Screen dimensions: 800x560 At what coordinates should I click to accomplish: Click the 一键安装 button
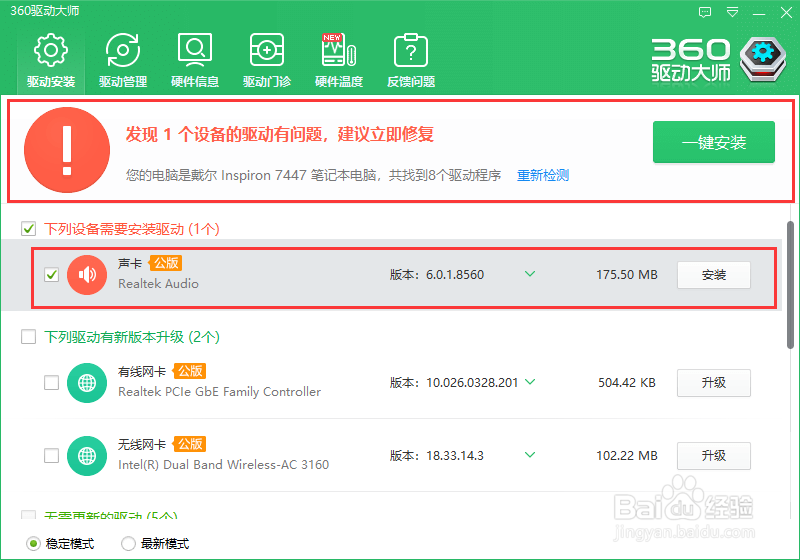[714, 142]
